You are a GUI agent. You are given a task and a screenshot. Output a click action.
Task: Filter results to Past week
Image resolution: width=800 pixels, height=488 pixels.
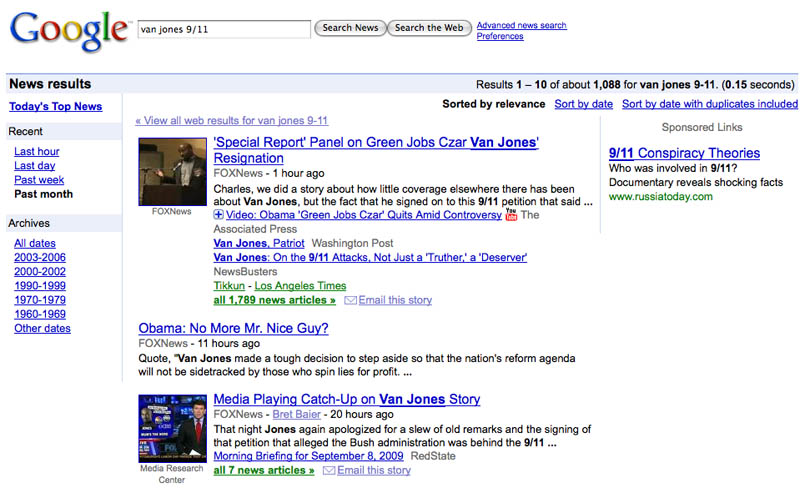(39, 180)
